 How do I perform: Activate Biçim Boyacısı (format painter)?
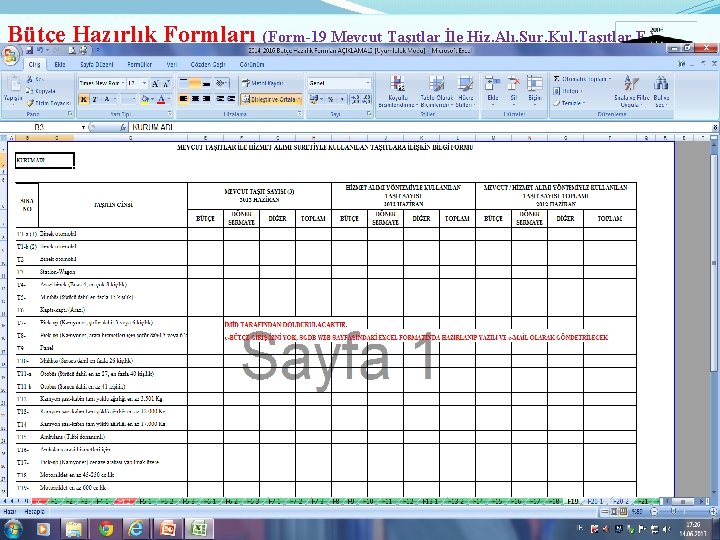[x=48, y=103]
